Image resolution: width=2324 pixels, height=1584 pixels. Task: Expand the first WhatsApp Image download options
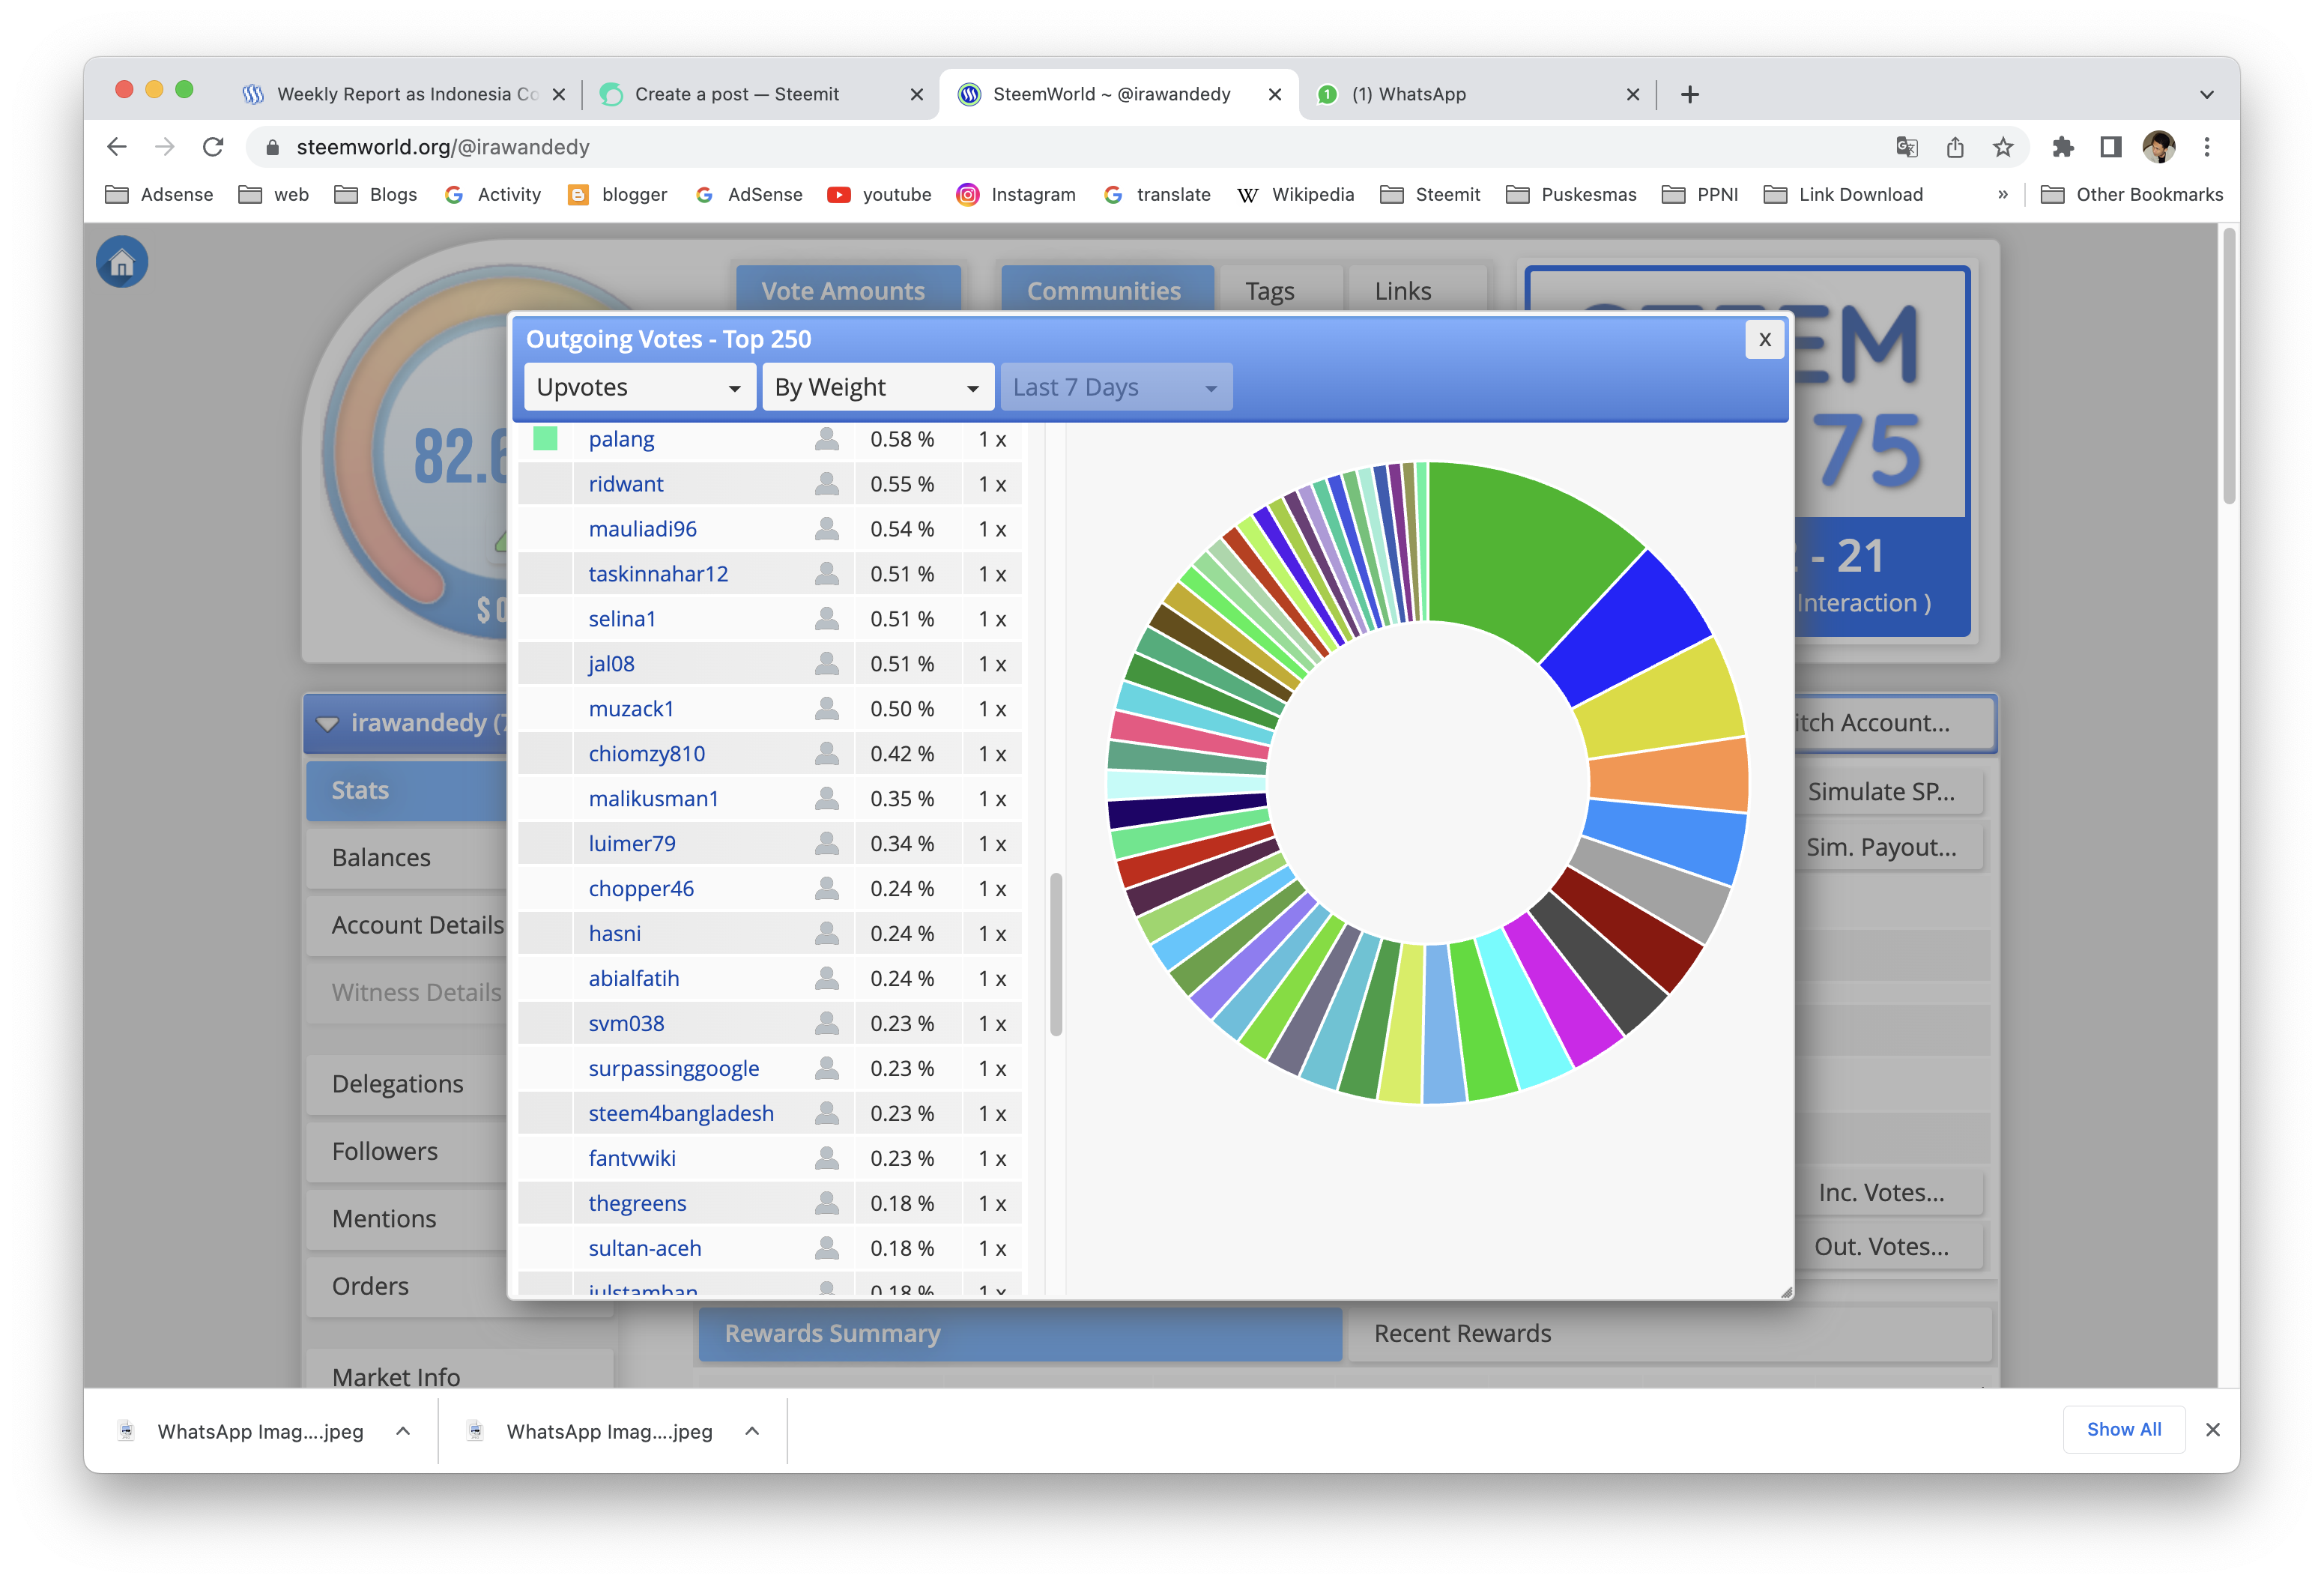pyautogui.click(x=403, y=1430)
